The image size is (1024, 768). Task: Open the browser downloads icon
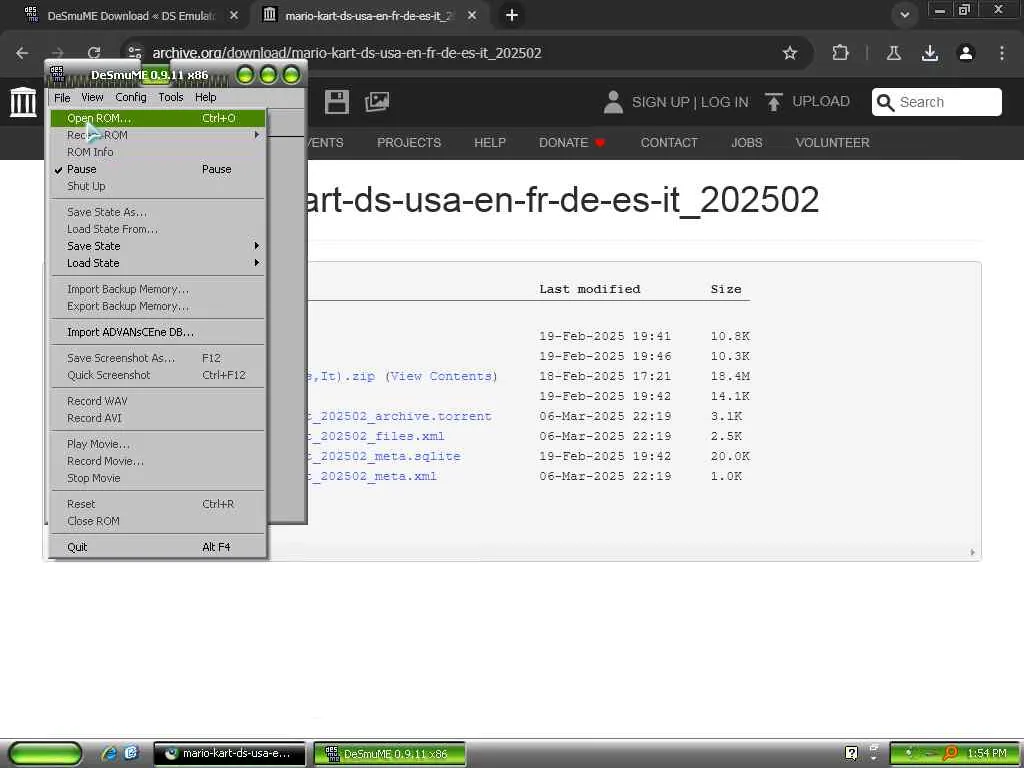tap(929, 53)
